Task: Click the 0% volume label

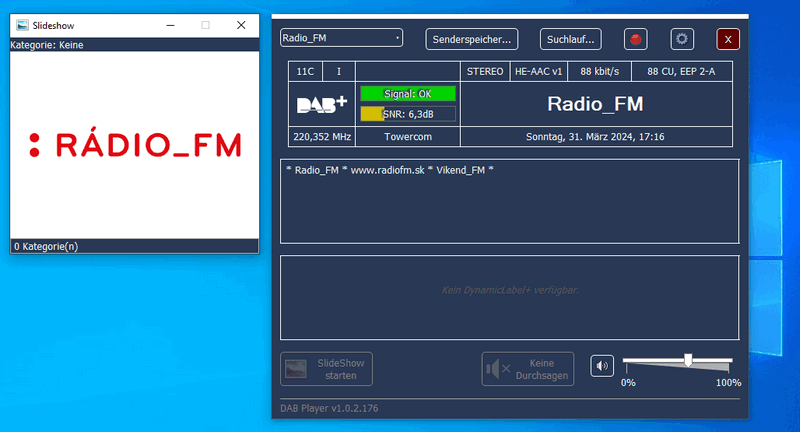Action: [x=628, y=383]
